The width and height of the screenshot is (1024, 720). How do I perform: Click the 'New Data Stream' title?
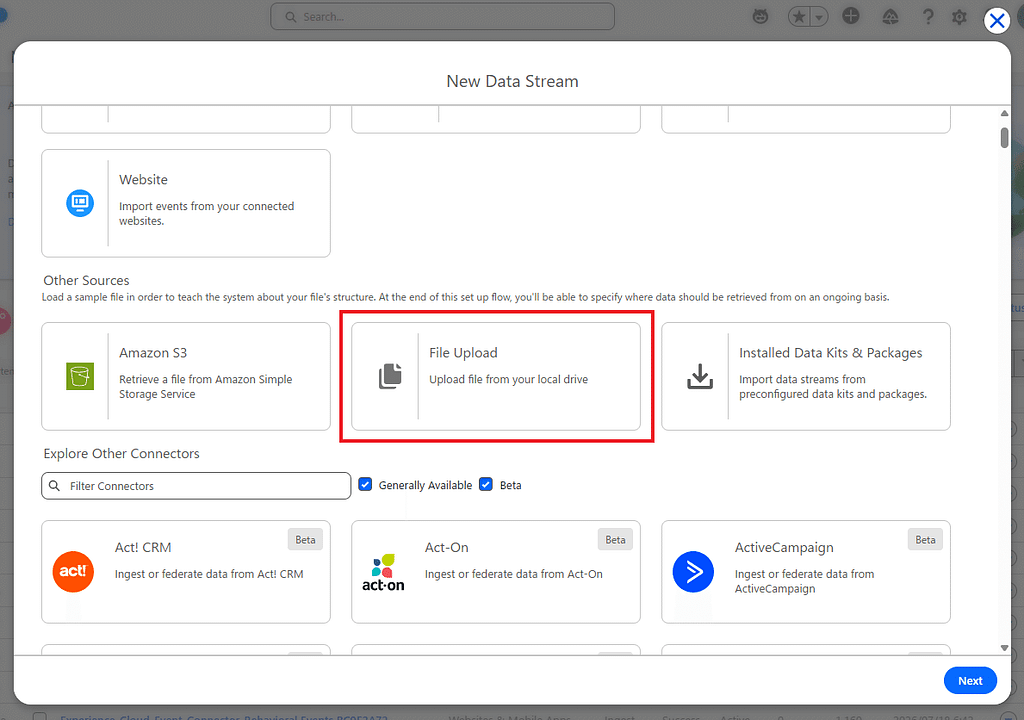[x=512, y=81]
